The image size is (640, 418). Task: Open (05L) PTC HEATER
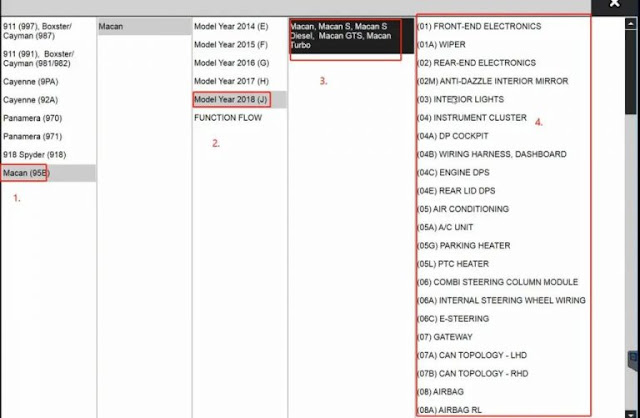click(453, 264)
